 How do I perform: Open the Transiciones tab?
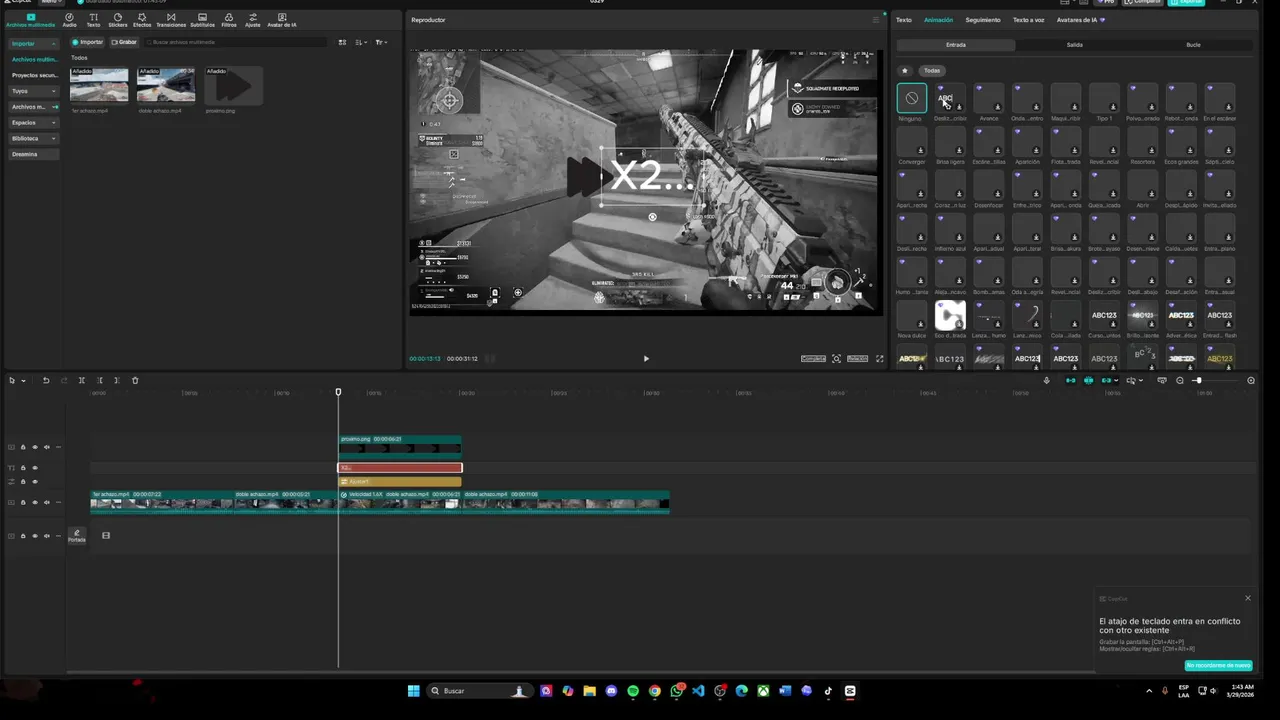tap(171, 20)
